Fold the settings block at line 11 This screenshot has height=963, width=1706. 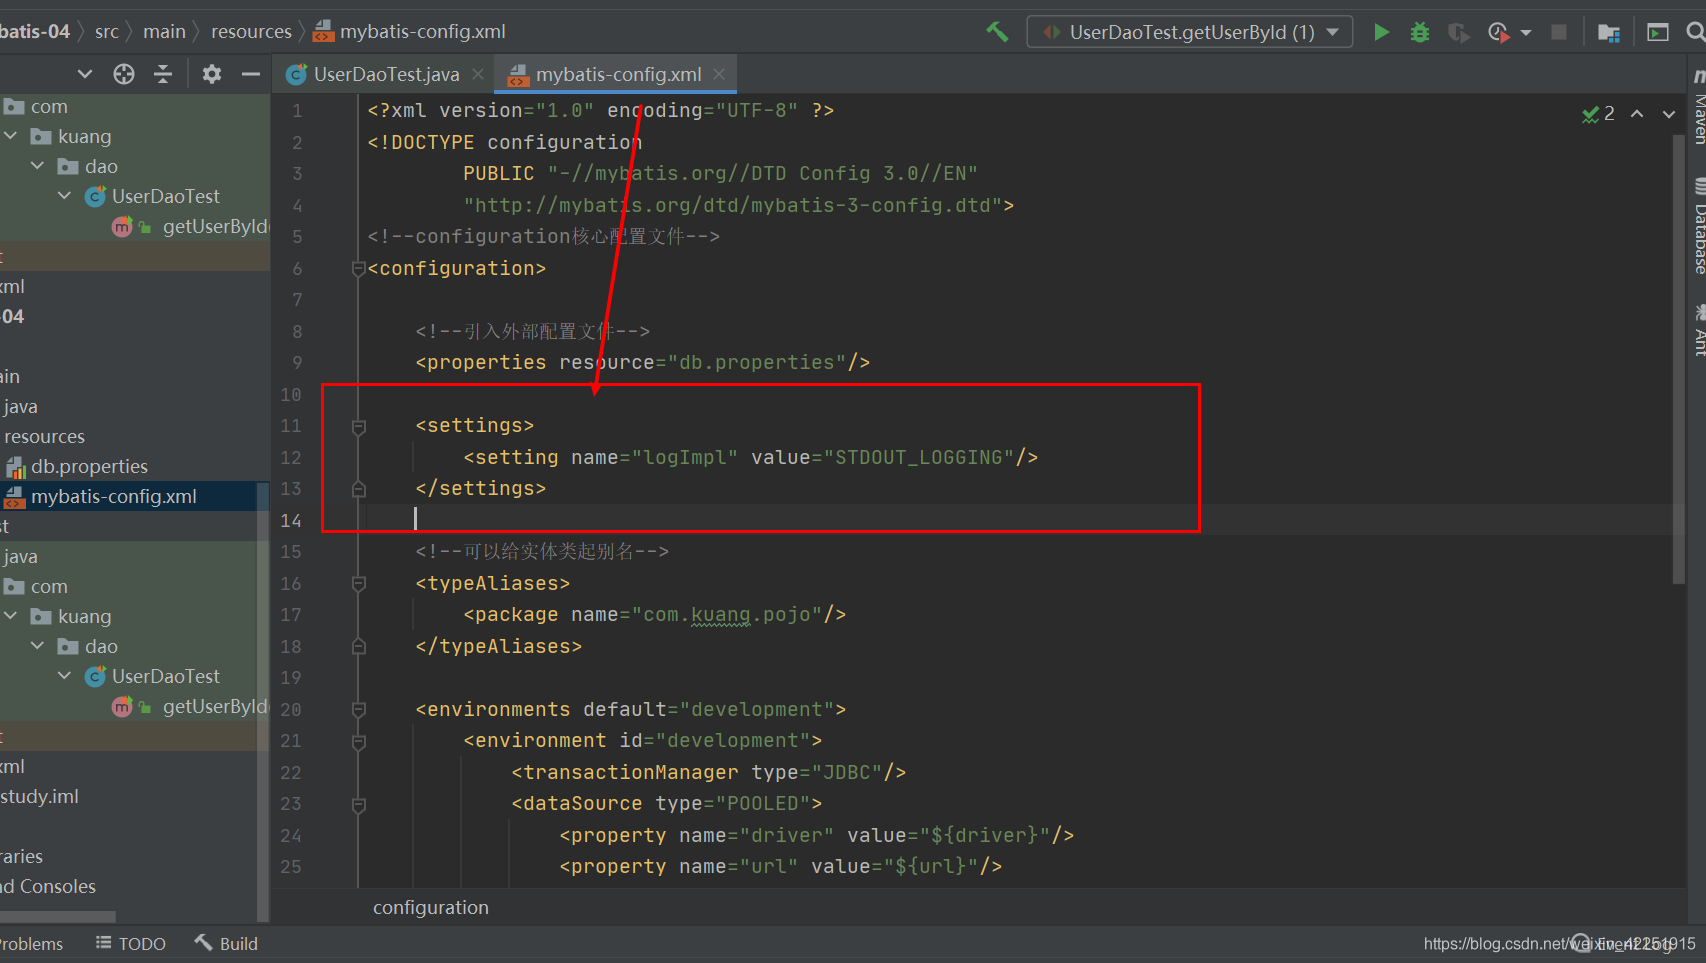pyautogui.click(x=358, y=426)
